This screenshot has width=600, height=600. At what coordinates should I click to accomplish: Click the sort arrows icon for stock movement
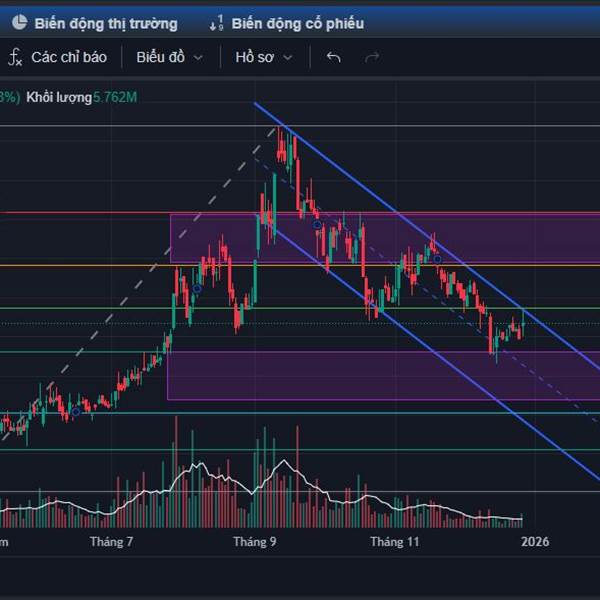click(216, 23)
